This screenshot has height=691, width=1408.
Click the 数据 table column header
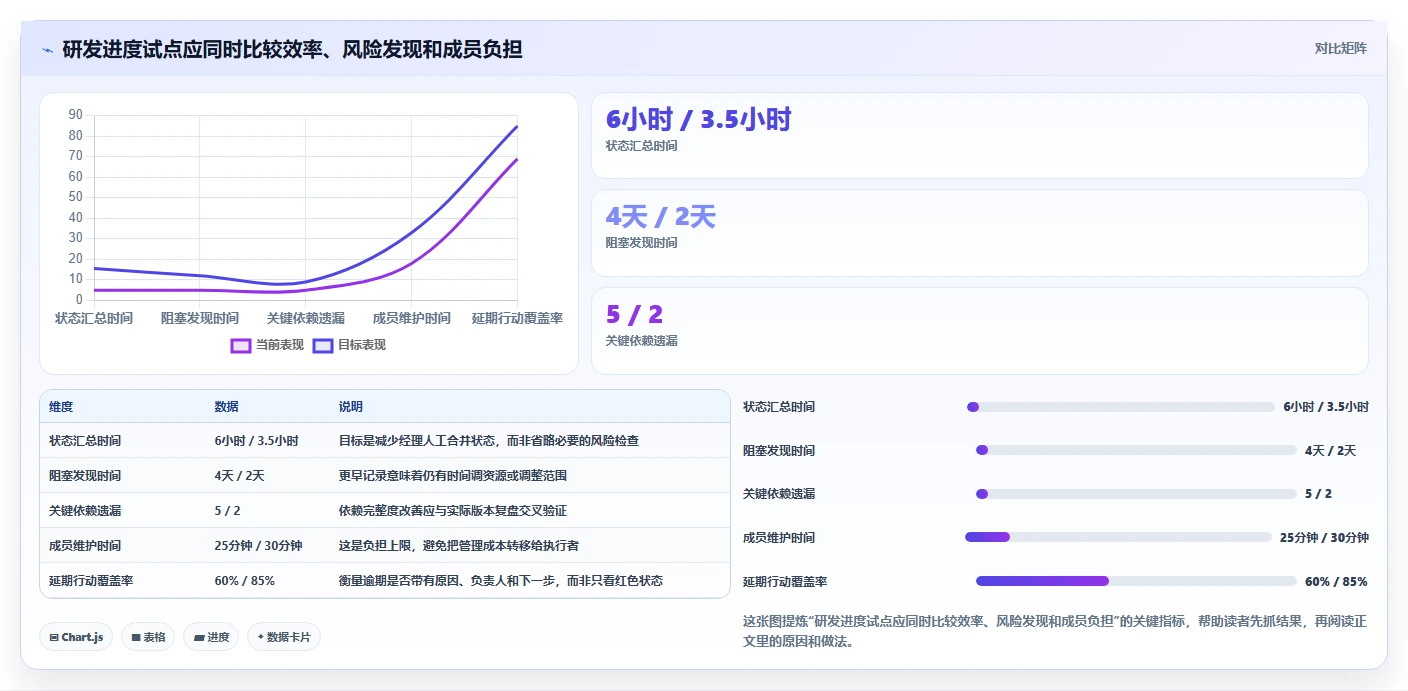(x=226, y=407)
